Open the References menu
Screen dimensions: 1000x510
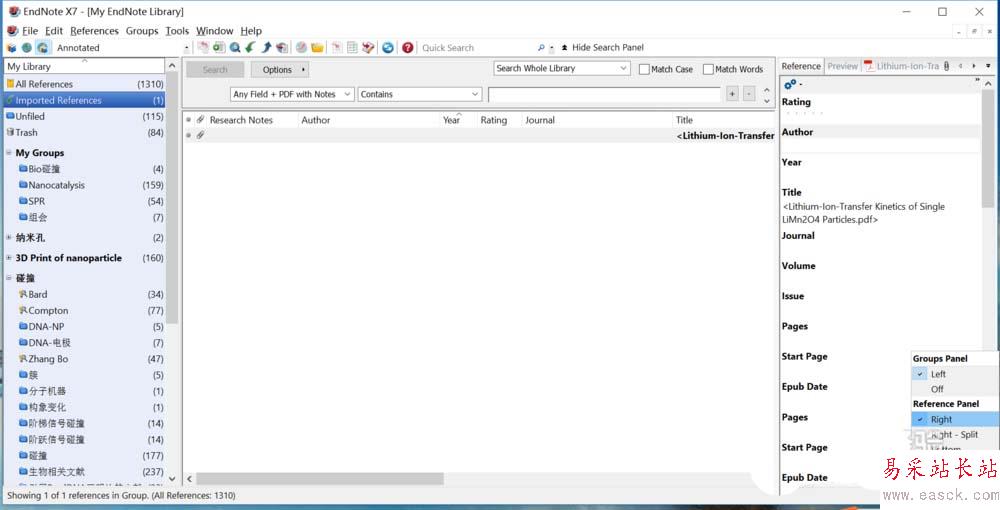pyautogui.click(x=94, y=31)
